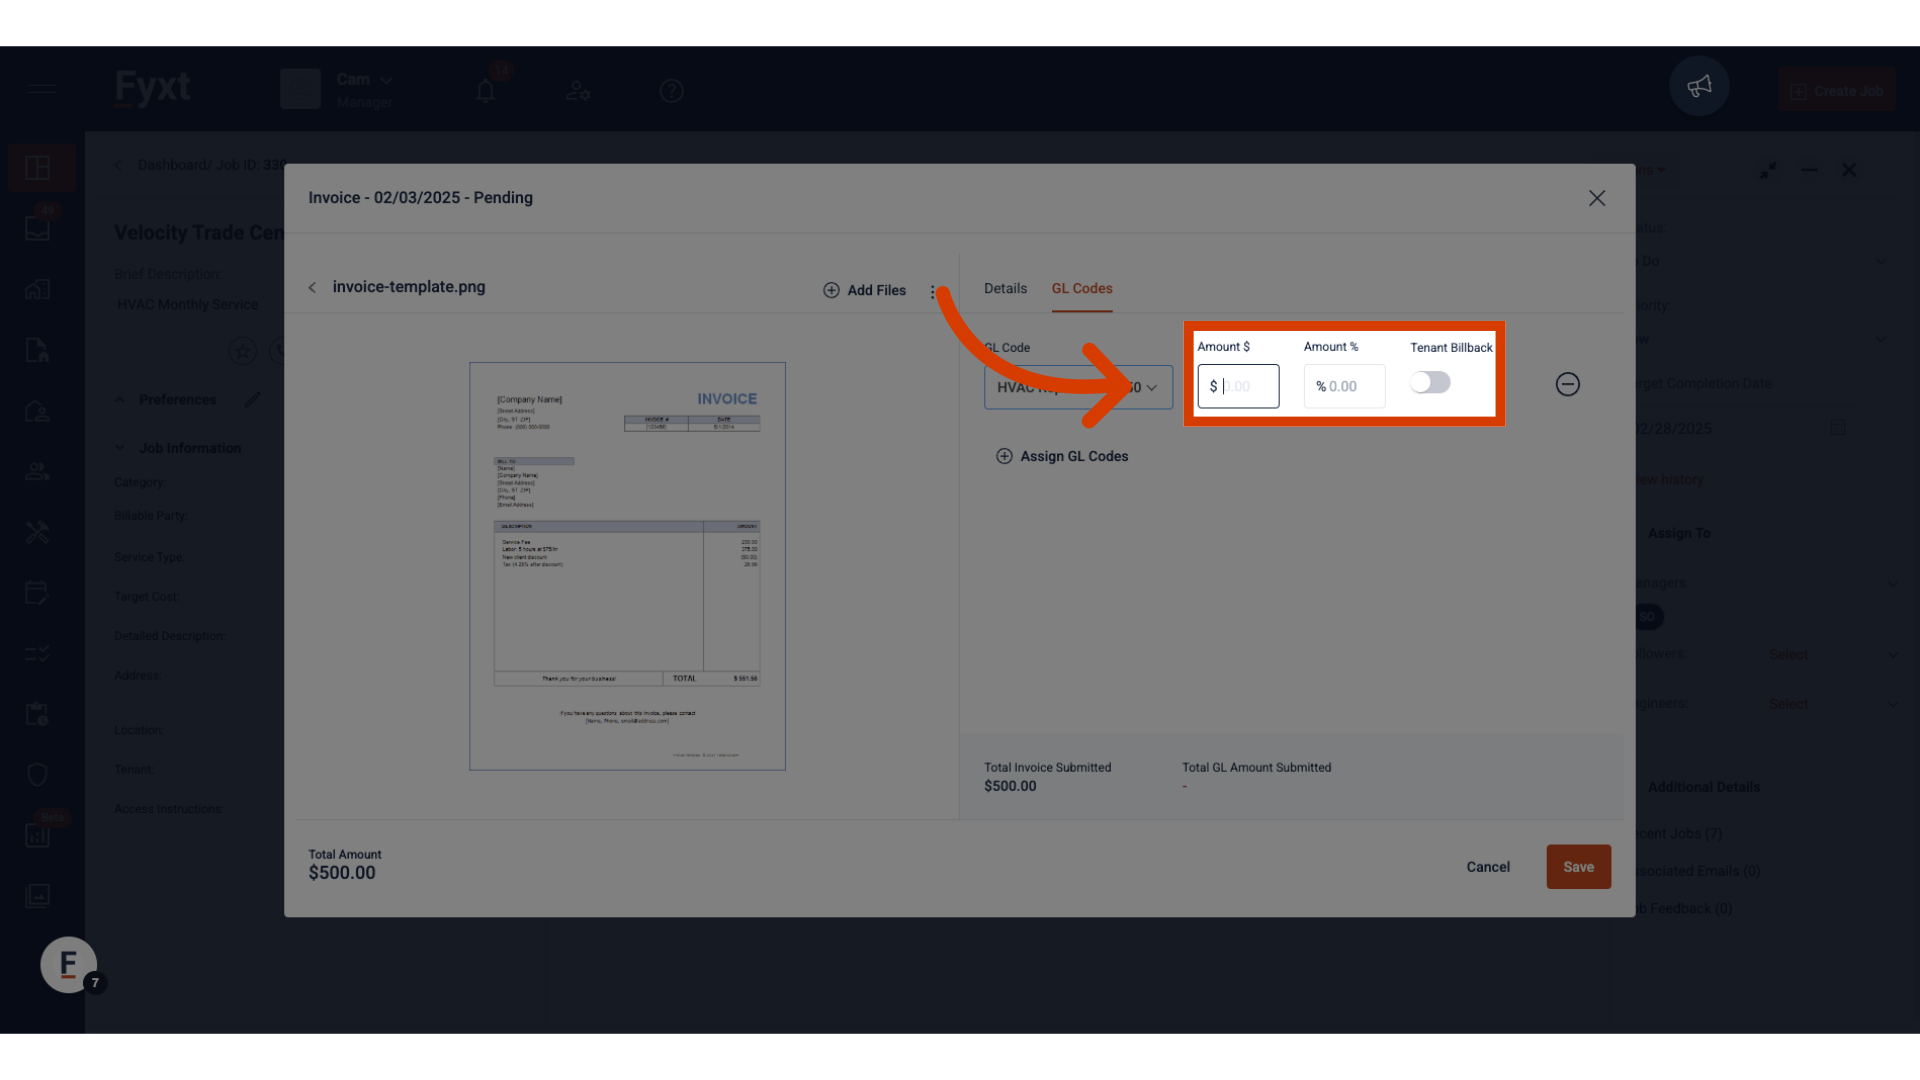The image size is (1920, 1080).
Task: Open the image gallery icon in the sidebar
Action: click(38, 896)
